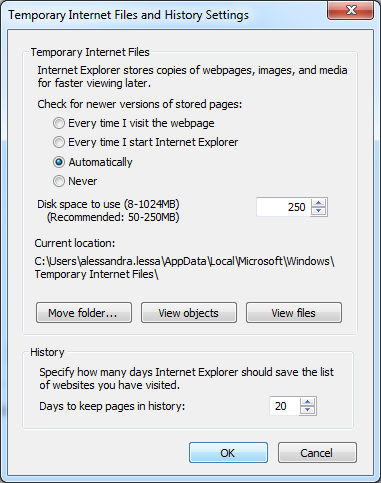The height and width of the screenshot is (483, 381).
Task: Increase history days with up arrow
Action: (x=308, y=402)
